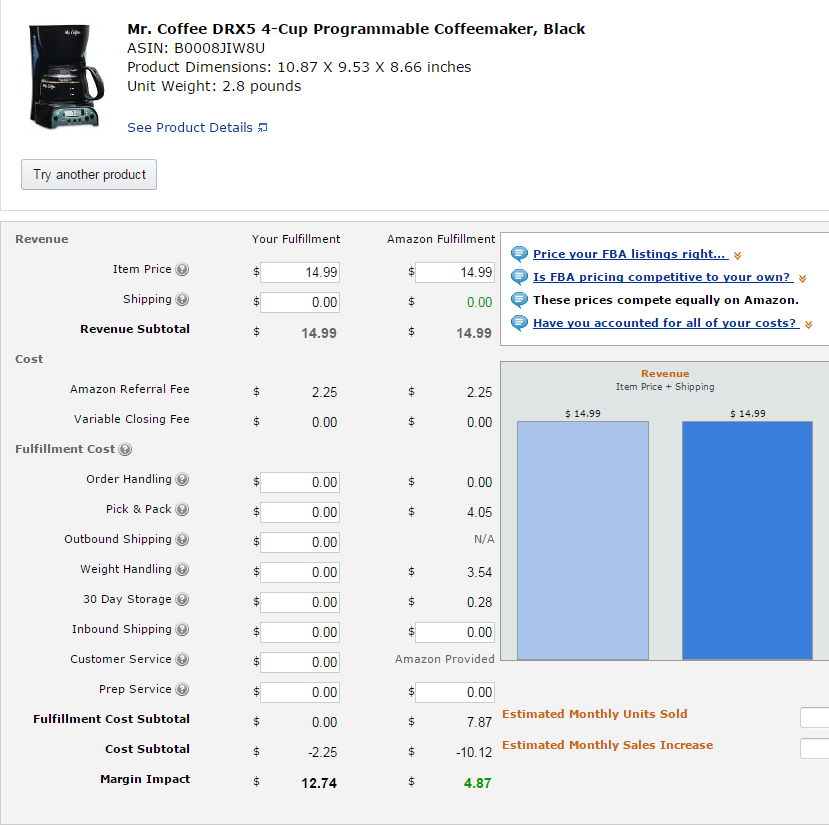Focus Amazon Fulfillment Inbound Shipping field
The width and height of the screenshot is (829, 825).
pos(455,632)
